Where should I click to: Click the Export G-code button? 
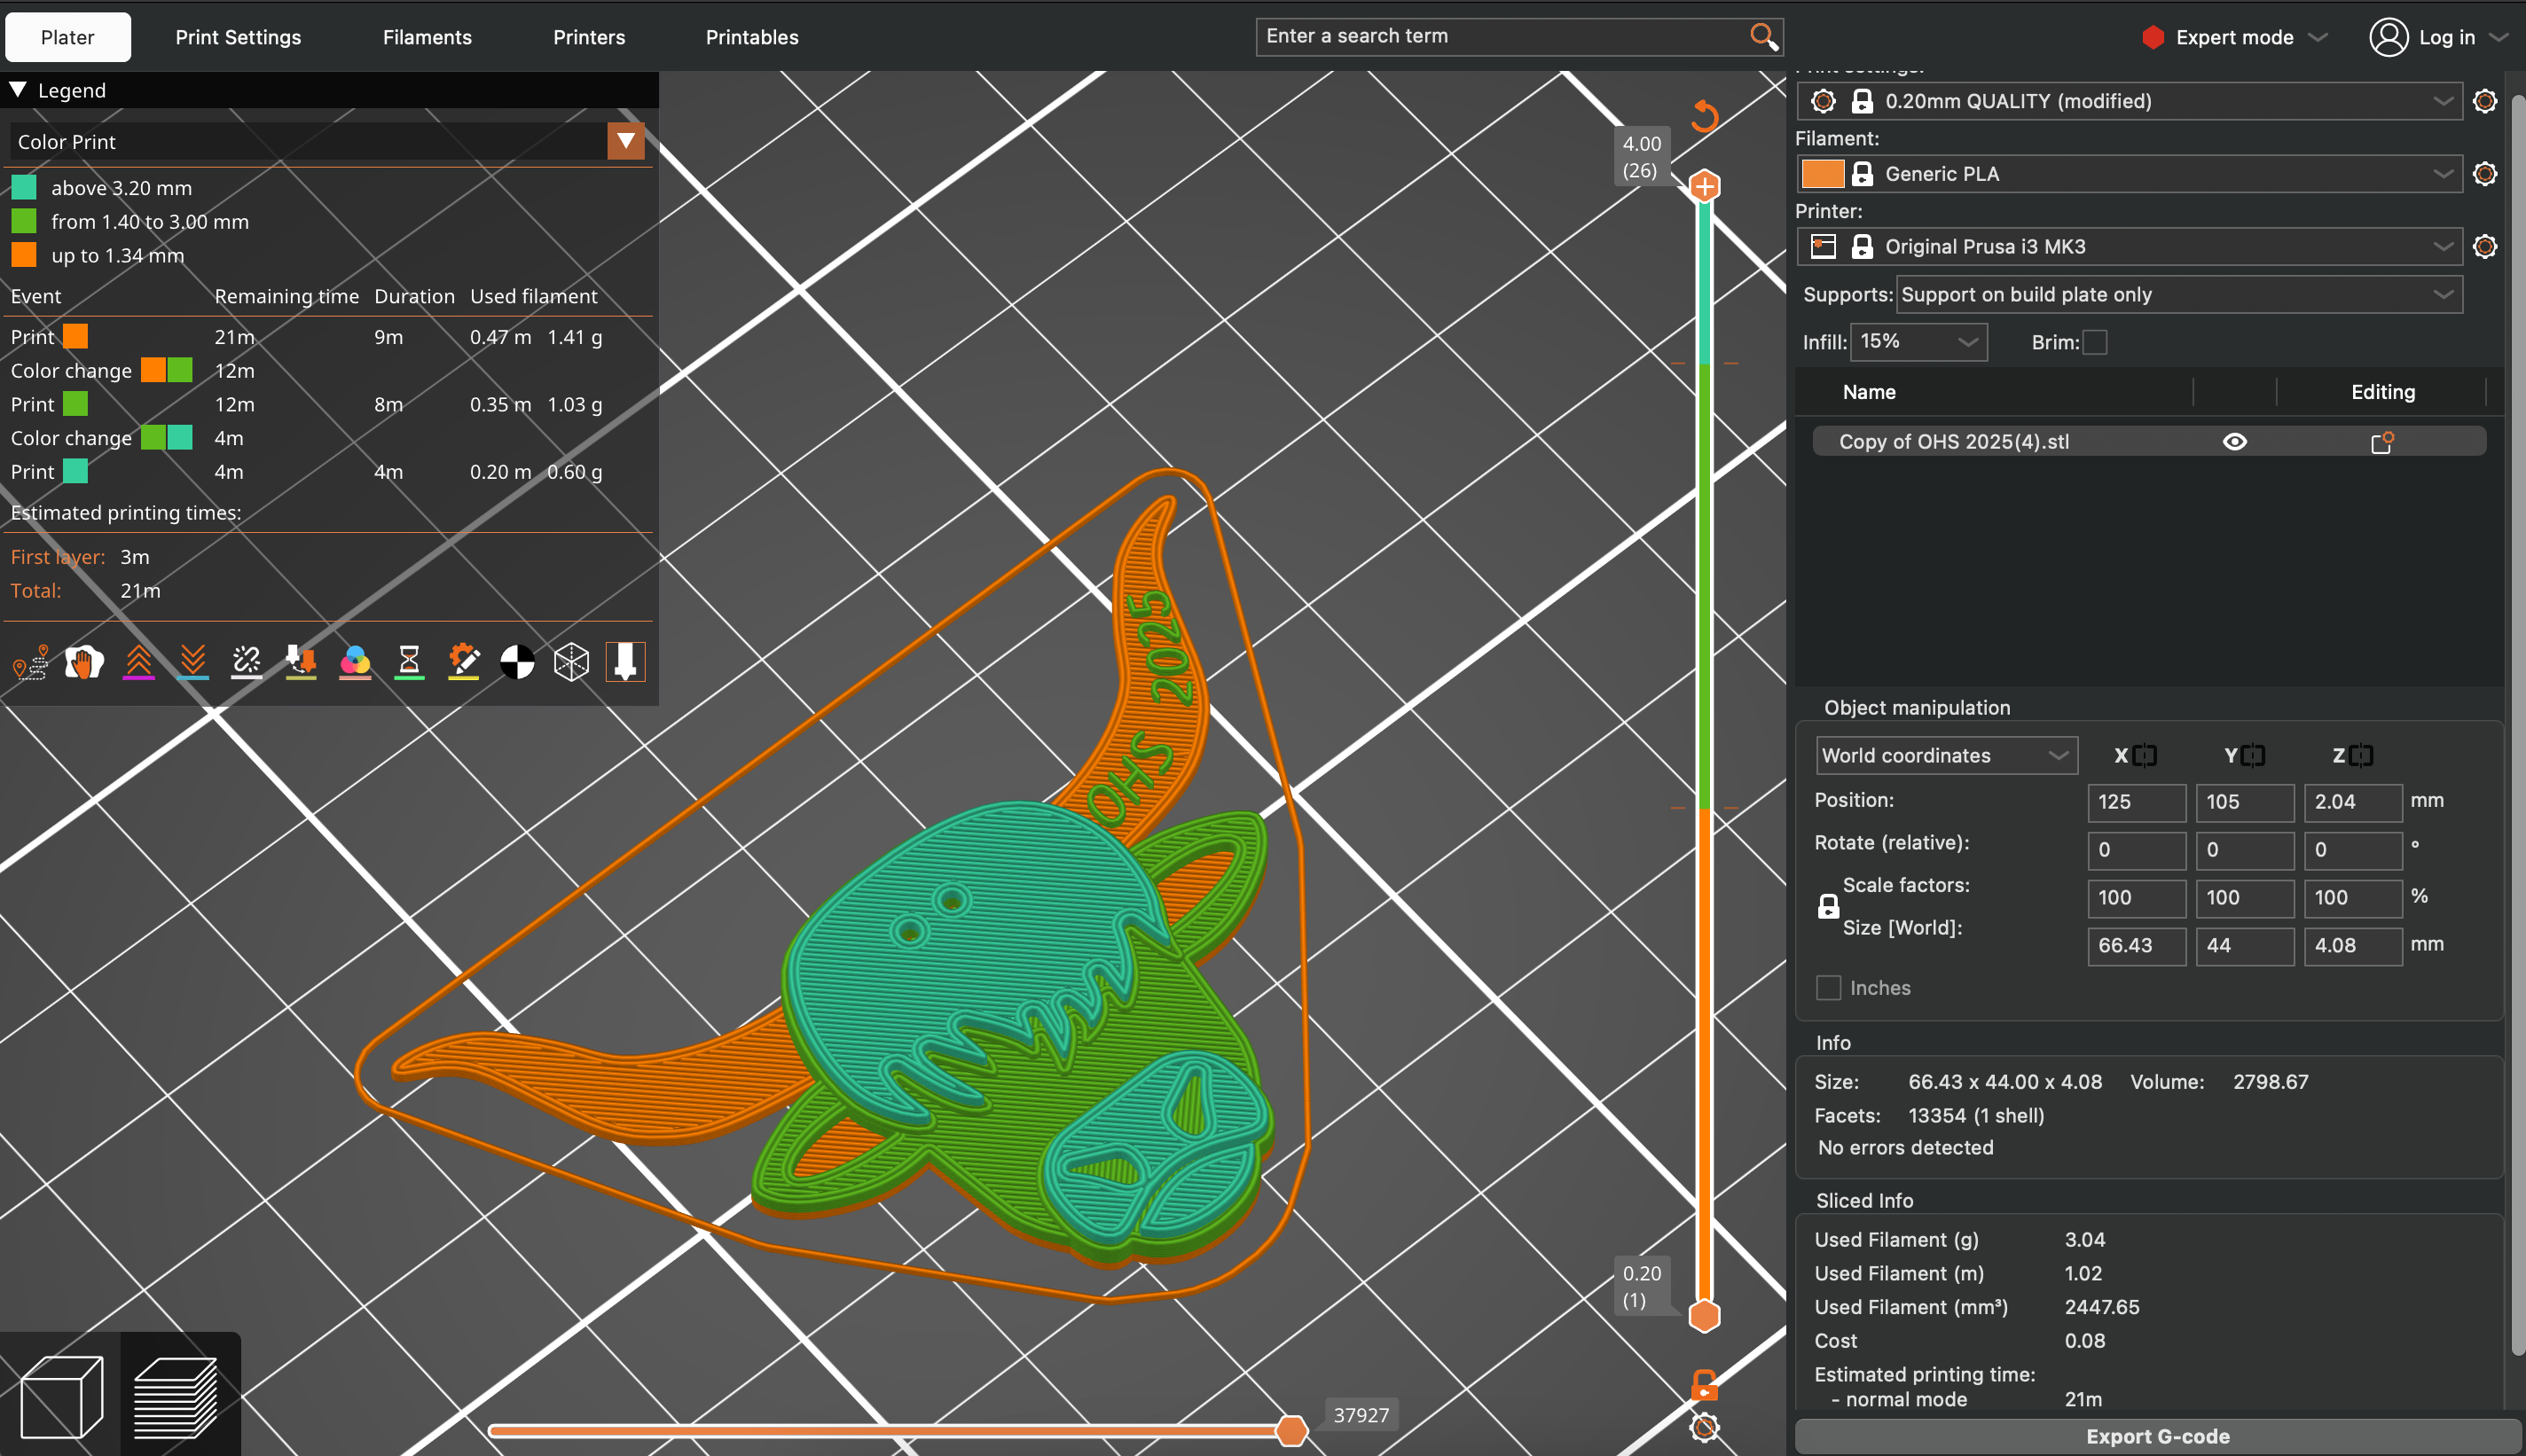click(2157, 1436)
